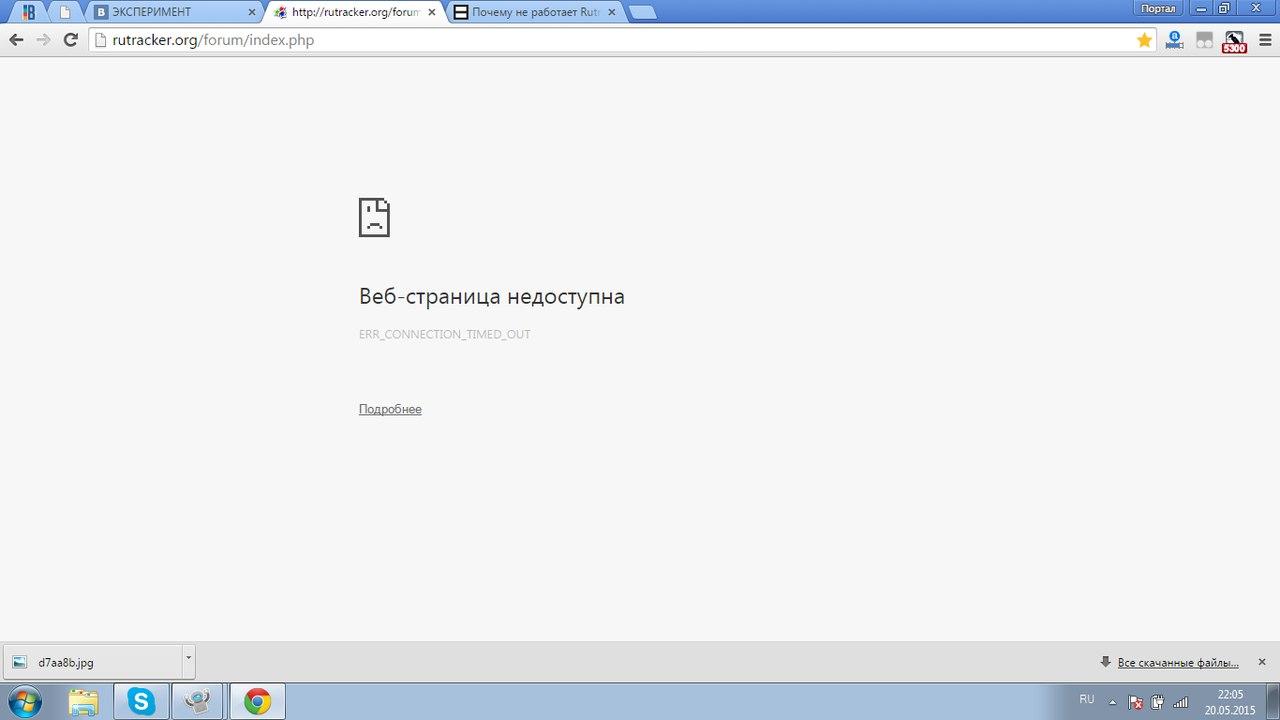
Task: Expand the d7aa8b.jpg download options arrow
Action: coord(188,662)
